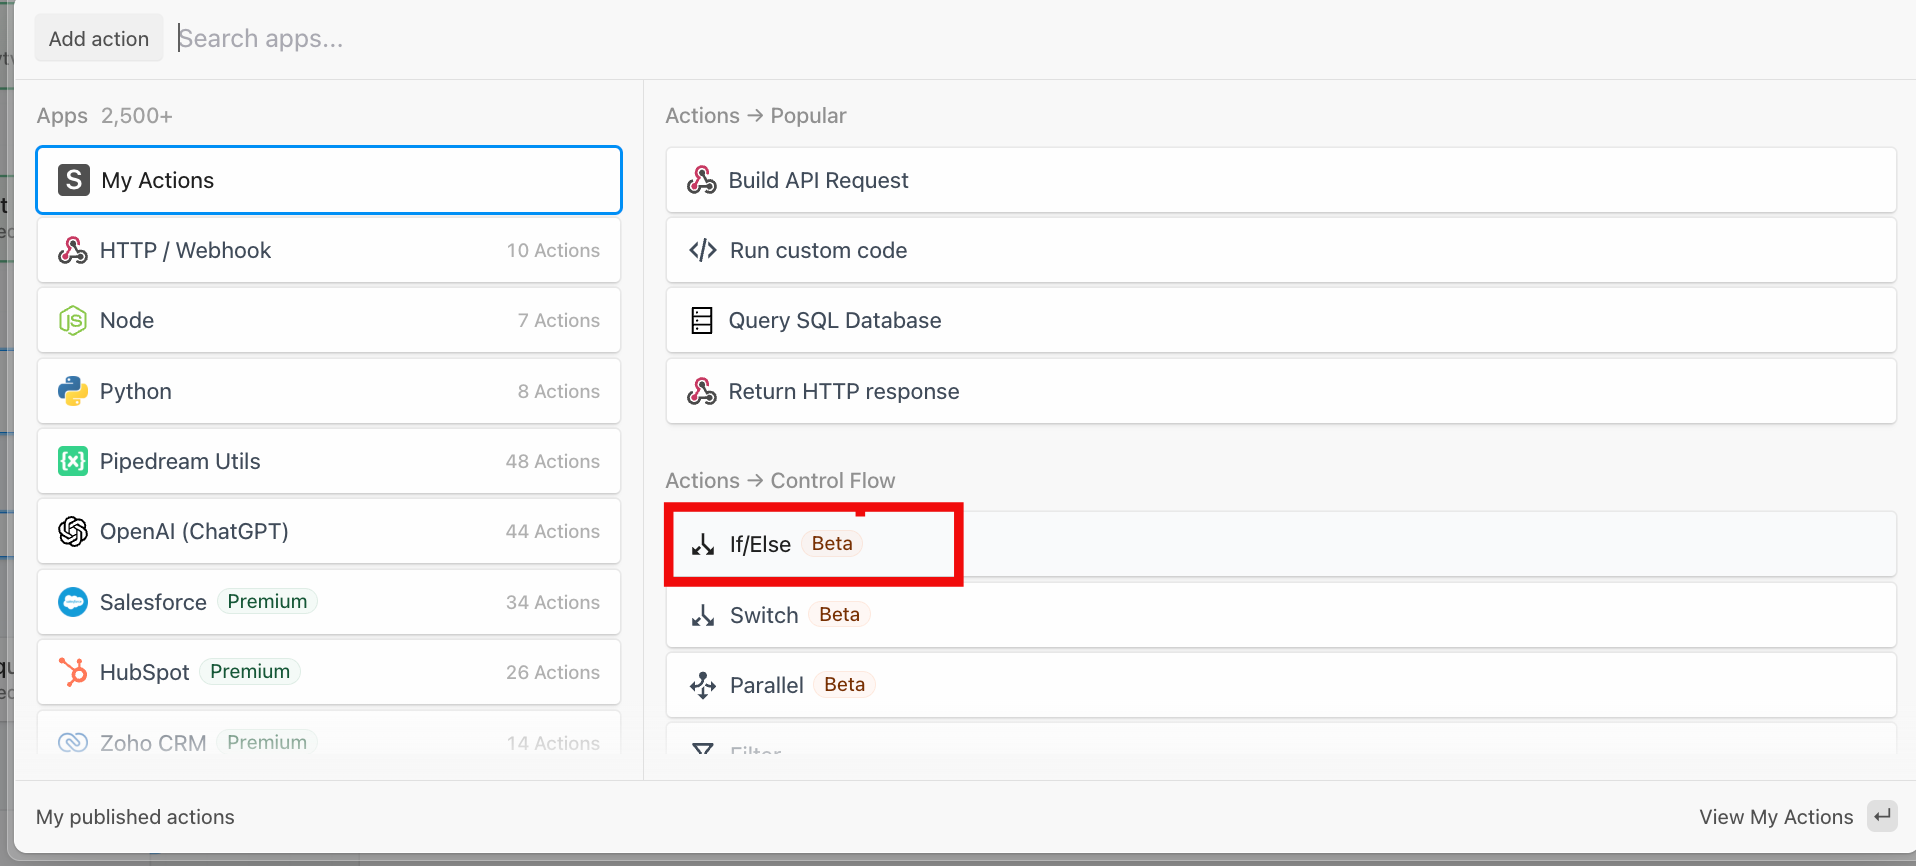Click the Pipedream Utils icon
This screenshot has height=866, width=1916.
point(73,461)
